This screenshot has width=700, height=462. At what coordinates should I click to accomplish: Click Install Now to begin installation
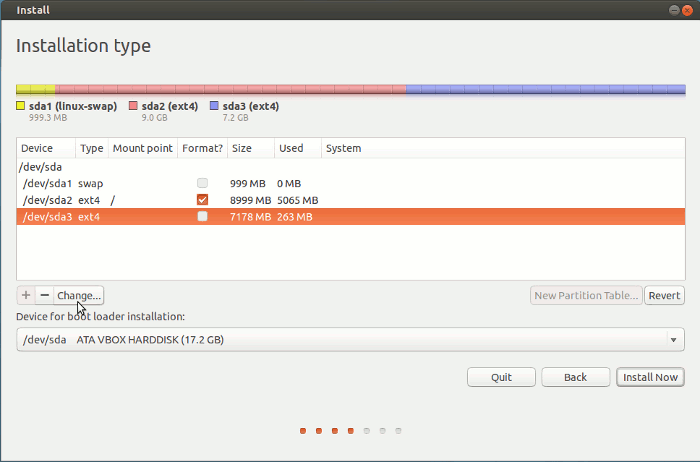pyautogui.click(x=651, y=377)
